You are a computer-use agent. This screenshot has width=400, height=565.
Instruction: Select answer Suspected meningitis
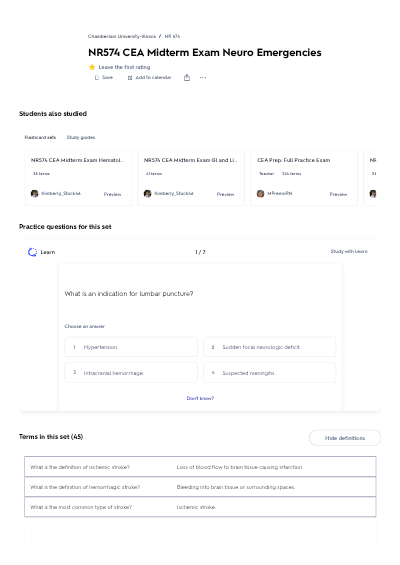point(270,373)
